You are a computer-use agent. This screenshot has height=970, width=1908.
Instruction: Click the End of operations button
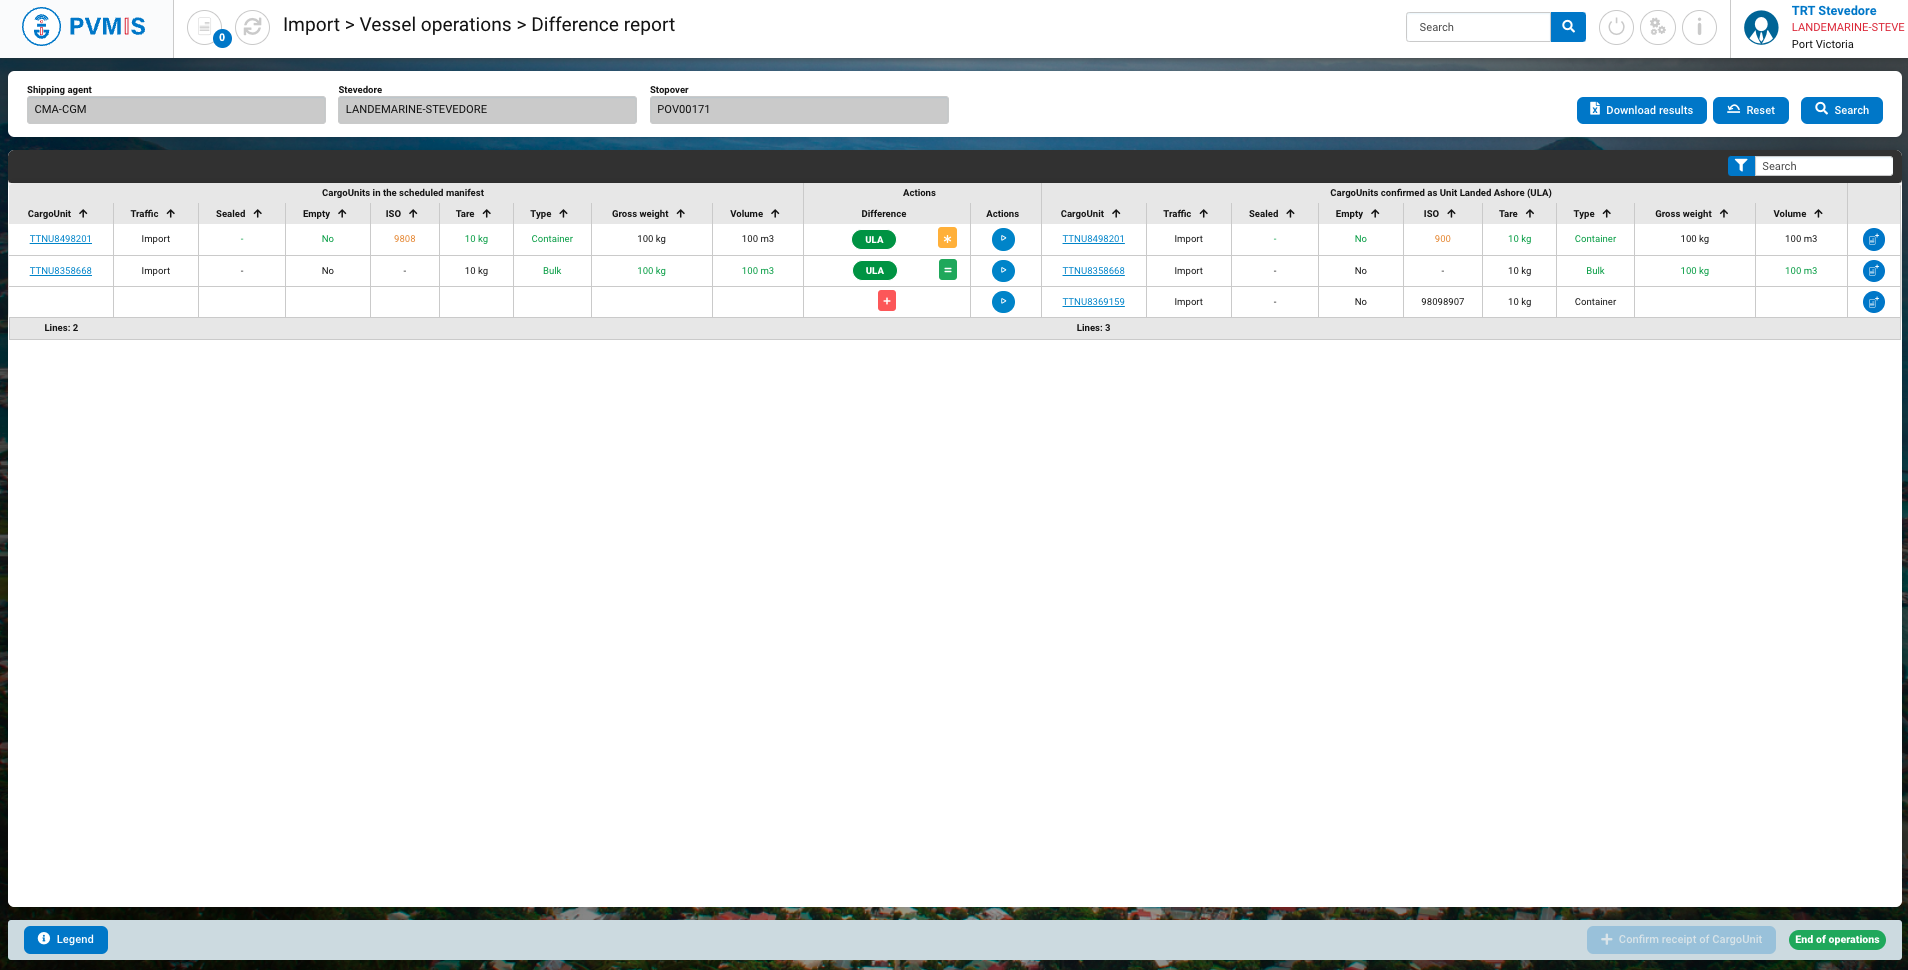pyautogui.click(x=1836, y=939)
